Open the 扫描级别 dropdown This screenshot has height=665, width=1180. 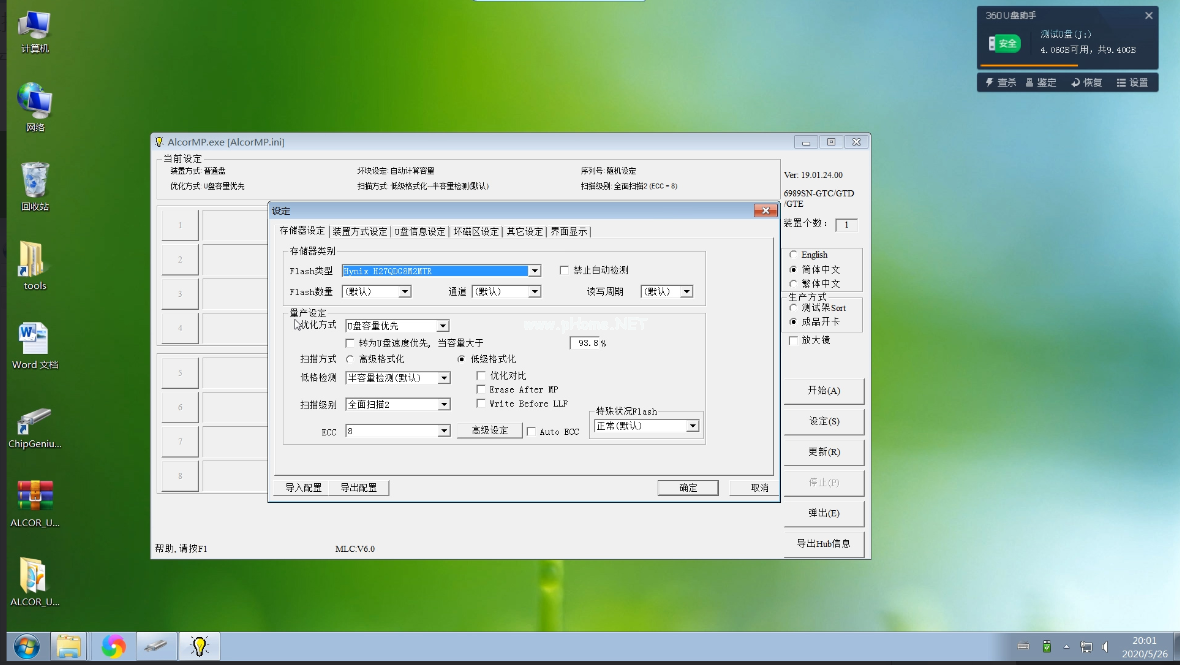point(443,405)
